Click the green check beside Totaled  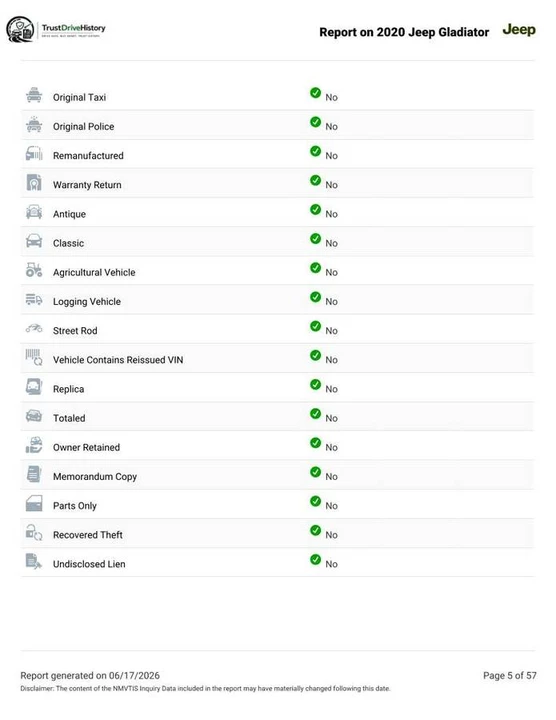point(315,414)
